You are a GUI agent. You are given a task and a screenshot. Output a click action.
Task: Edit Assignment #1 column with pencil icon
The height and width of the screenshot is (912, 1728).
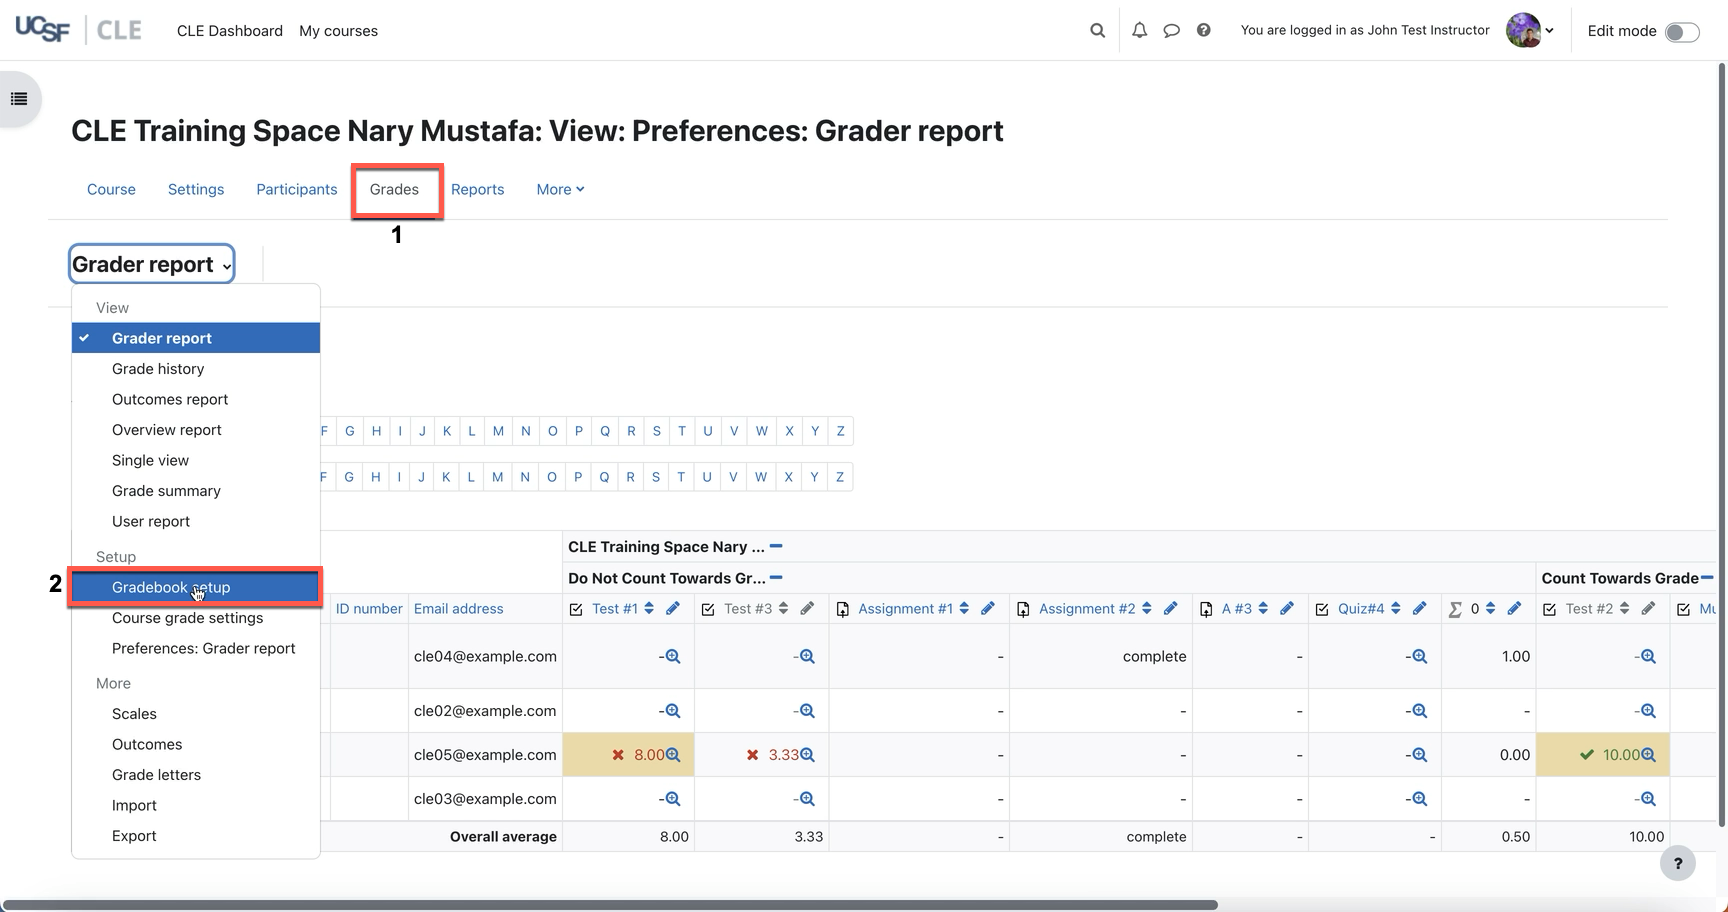[988, 608]
